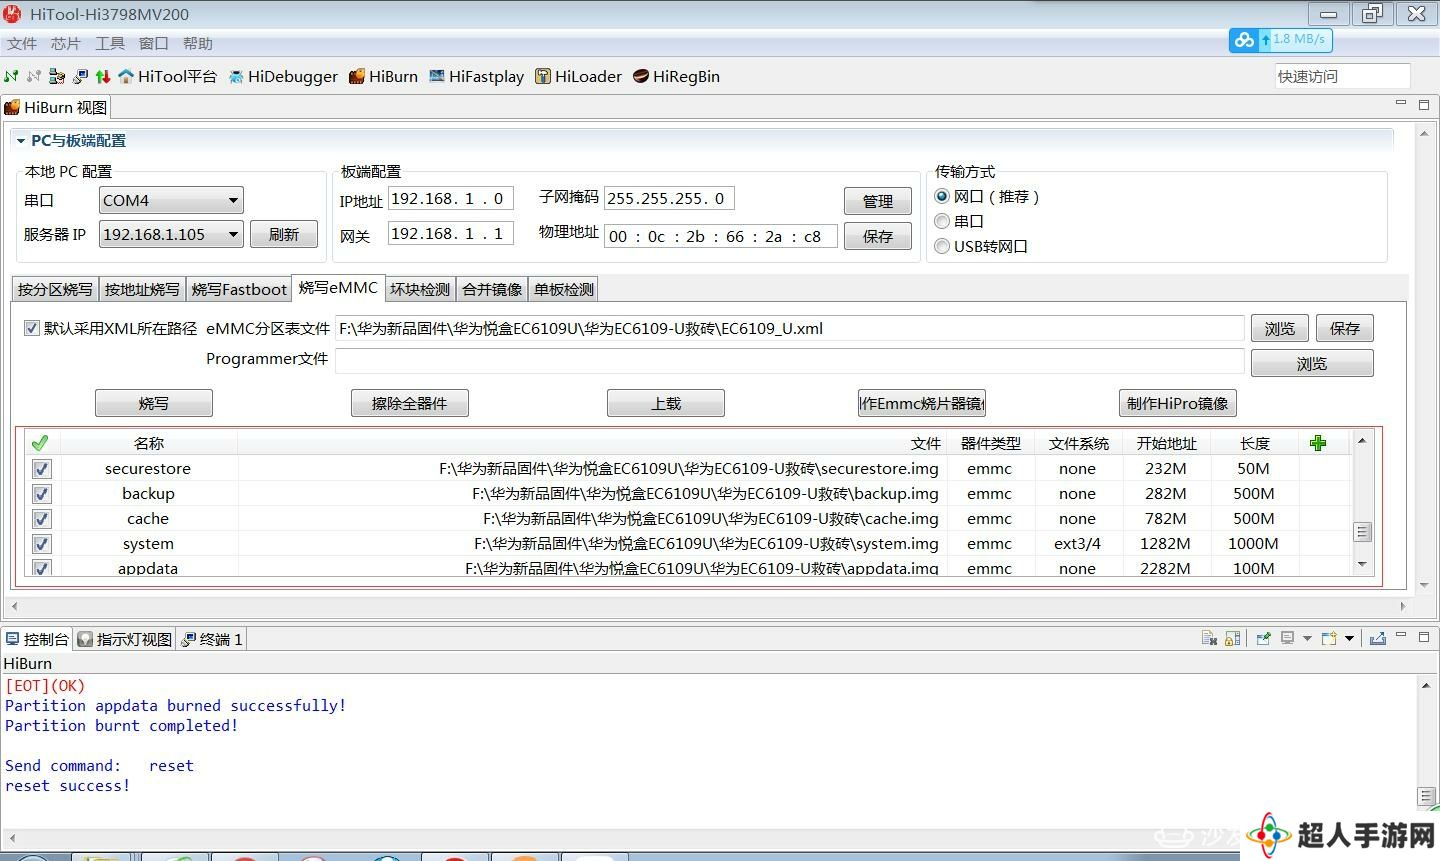Collapse the PC与板端配置 section
Screen dimensions: 1440x861
tap(21, 141)
